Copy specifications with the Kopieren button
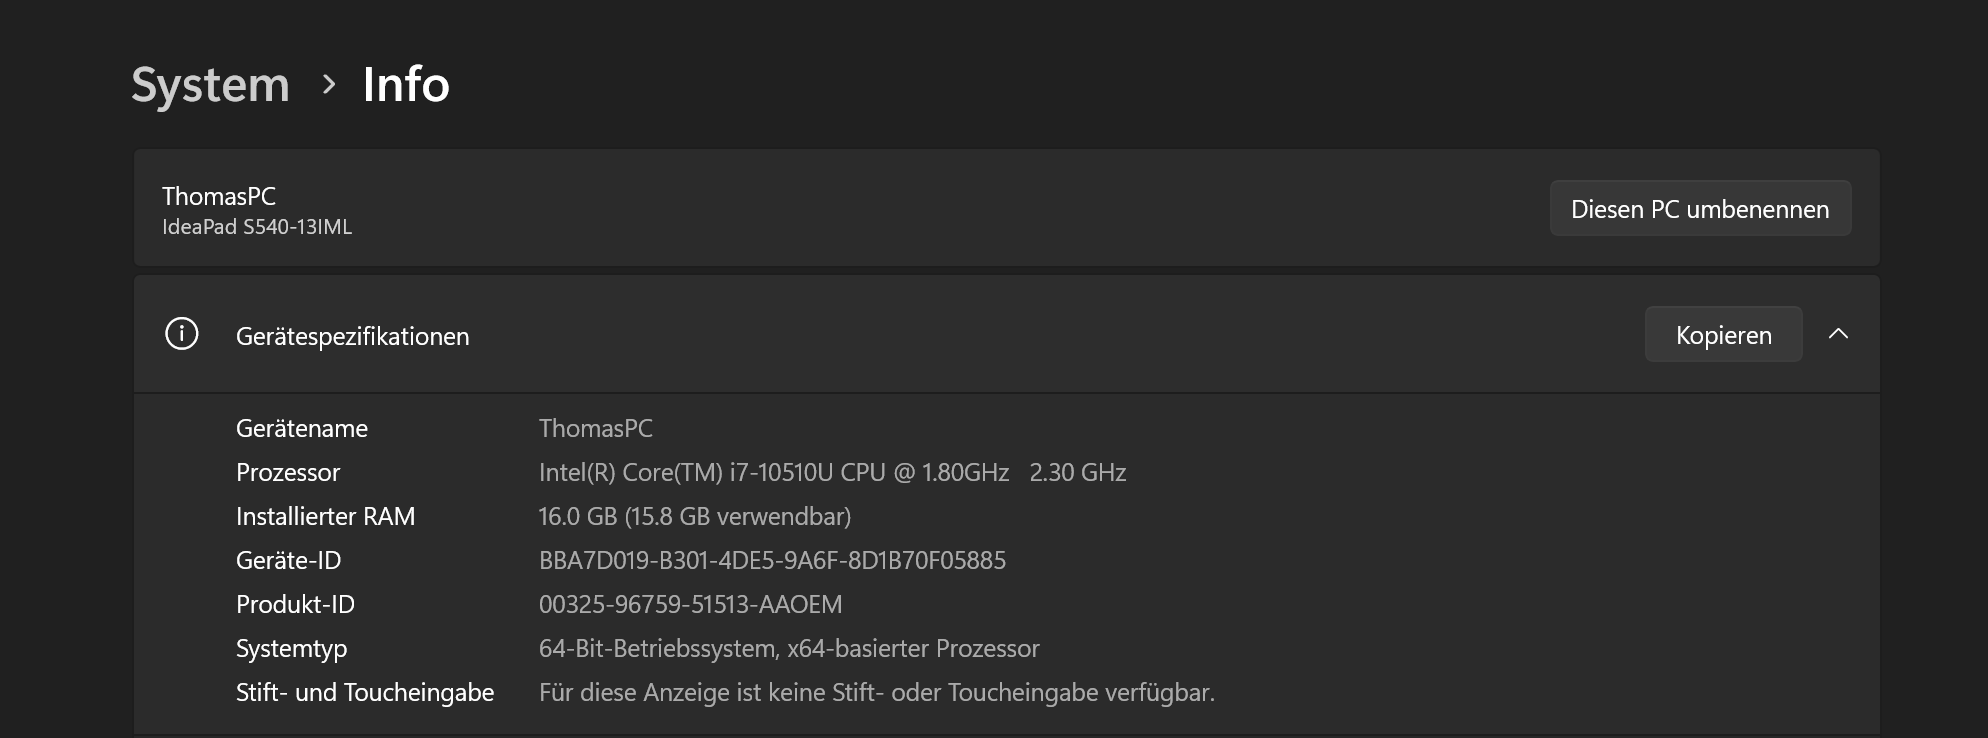Viewport: 1988px width, 738px height. pos(1723,335)
